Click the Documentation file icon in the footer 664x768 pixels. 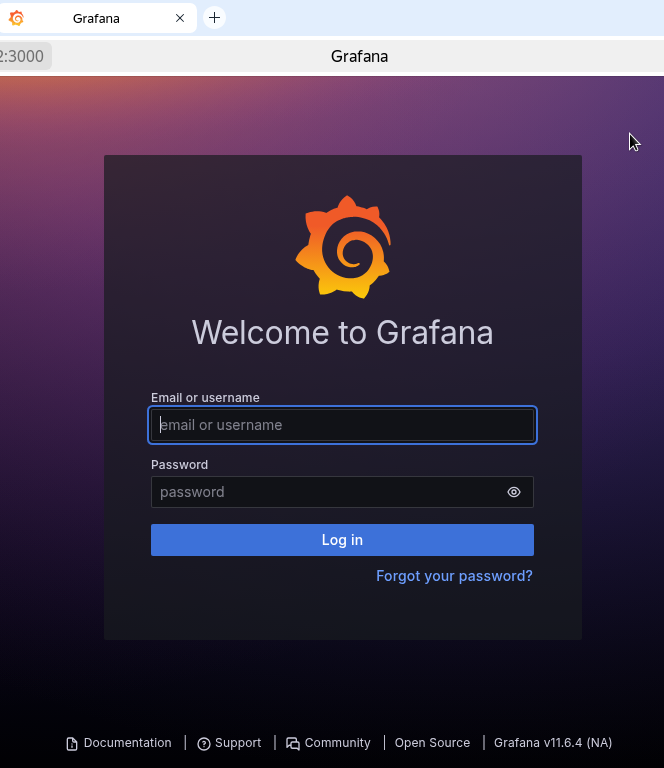pos(72,744)
